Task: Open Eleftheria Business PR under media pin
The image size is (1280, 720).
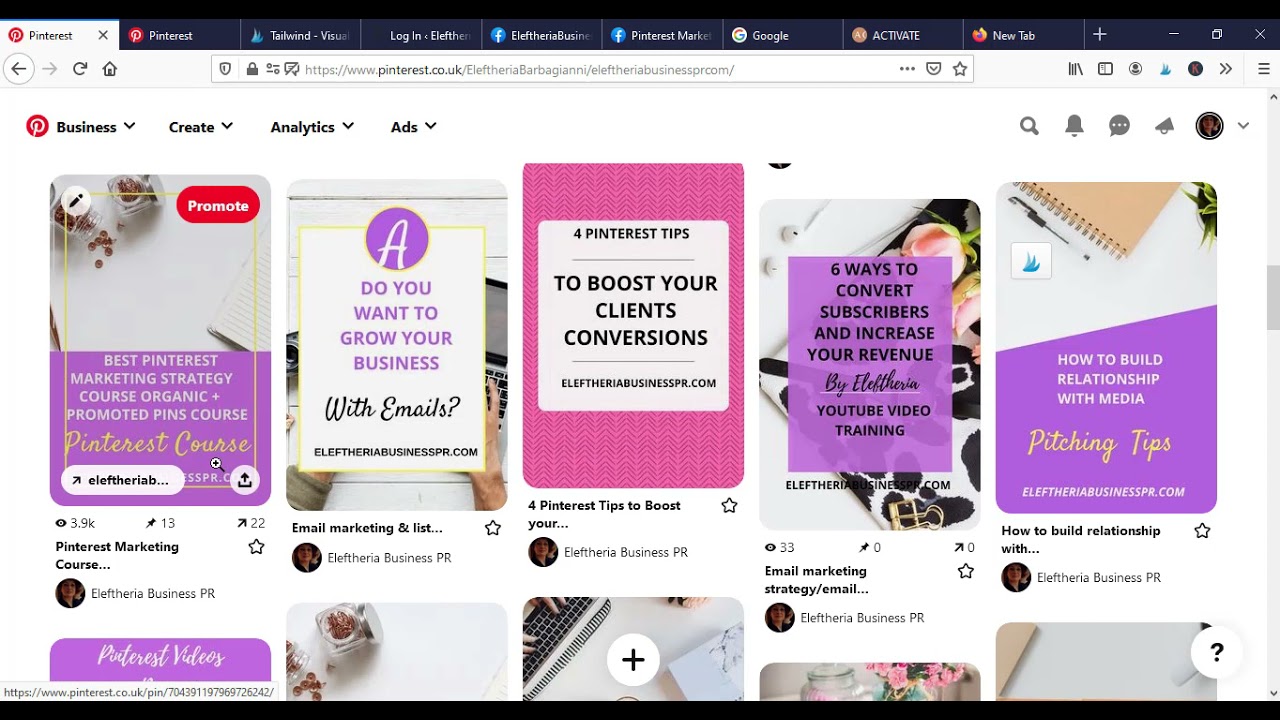Action: 1098,577
